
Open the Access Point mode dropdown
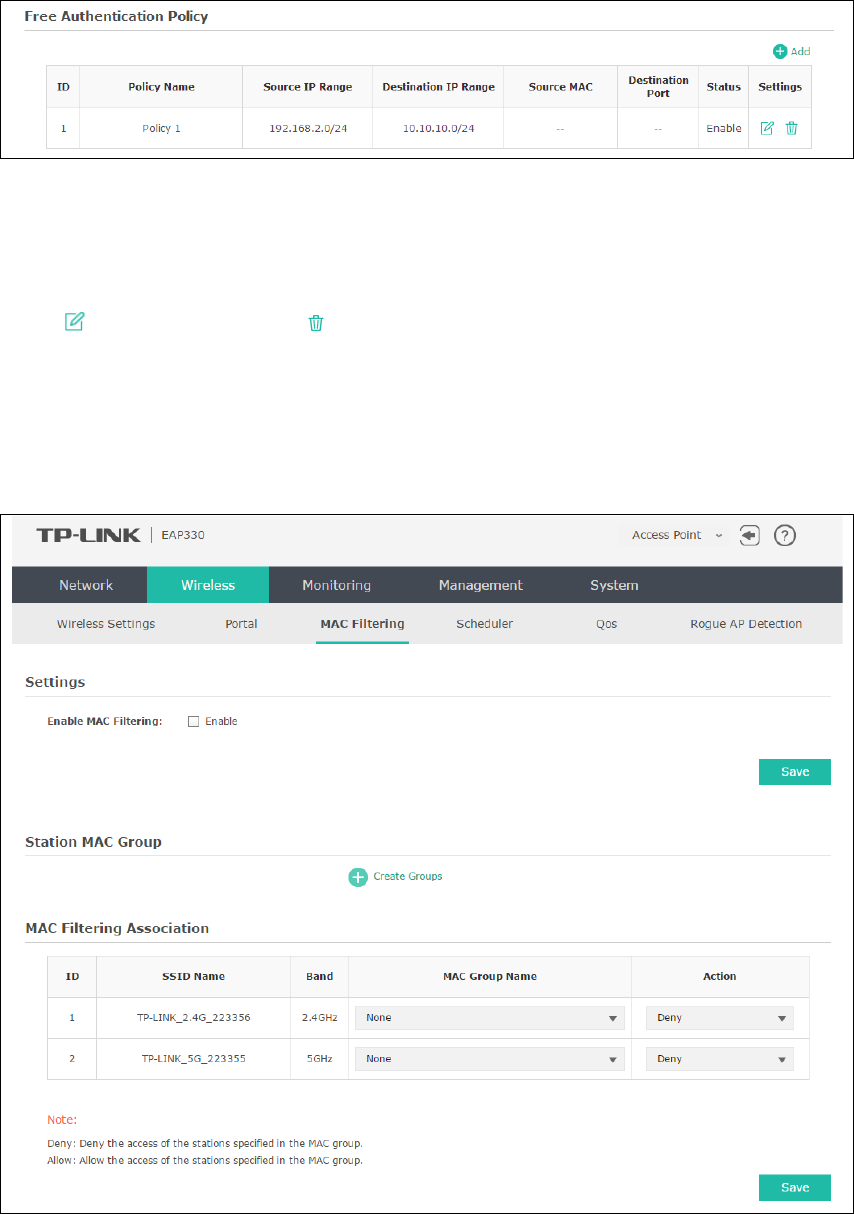(x=676, y=535)
